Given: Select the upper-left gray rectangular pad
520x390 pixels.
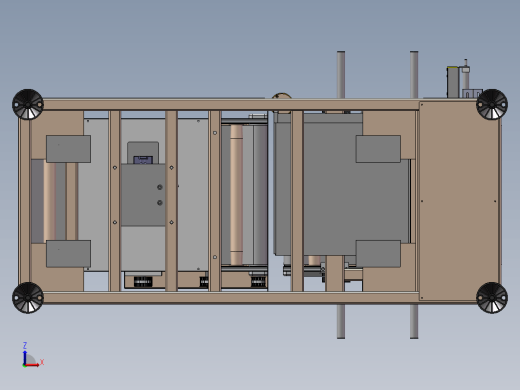Looking at the screenshot, I should coord(68,149).
